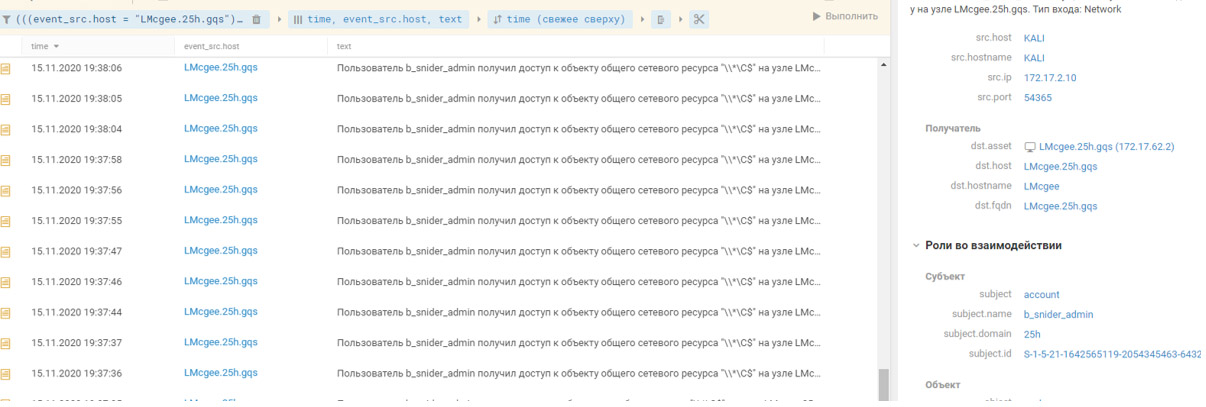
Task: Open event icon for row 19:37:37
Action: point(6,343)
